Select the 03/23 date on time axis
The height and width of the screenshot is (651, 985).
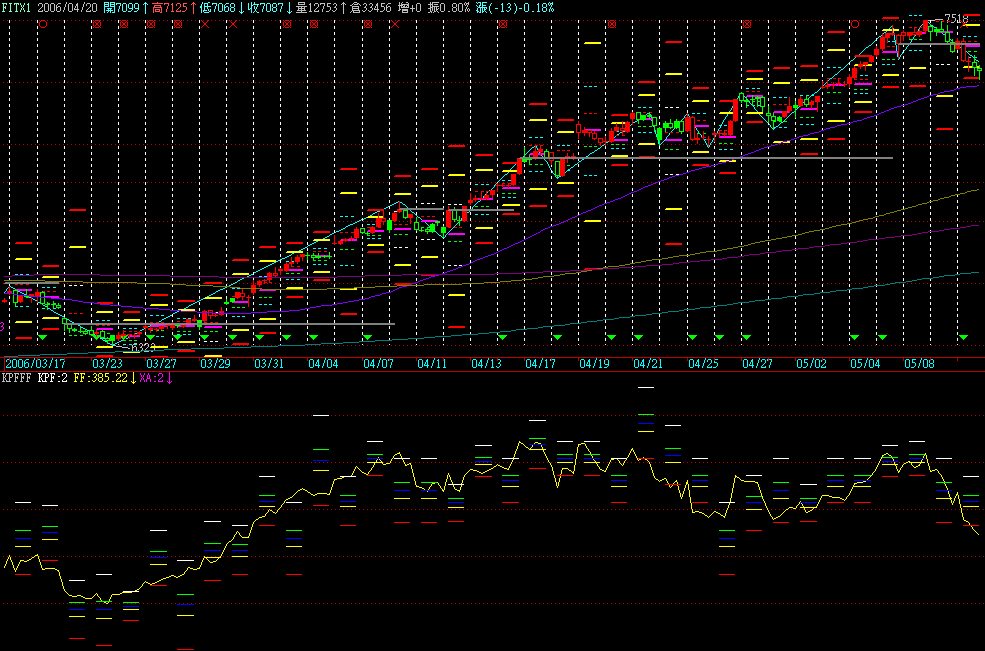click(x=107, y=363)
